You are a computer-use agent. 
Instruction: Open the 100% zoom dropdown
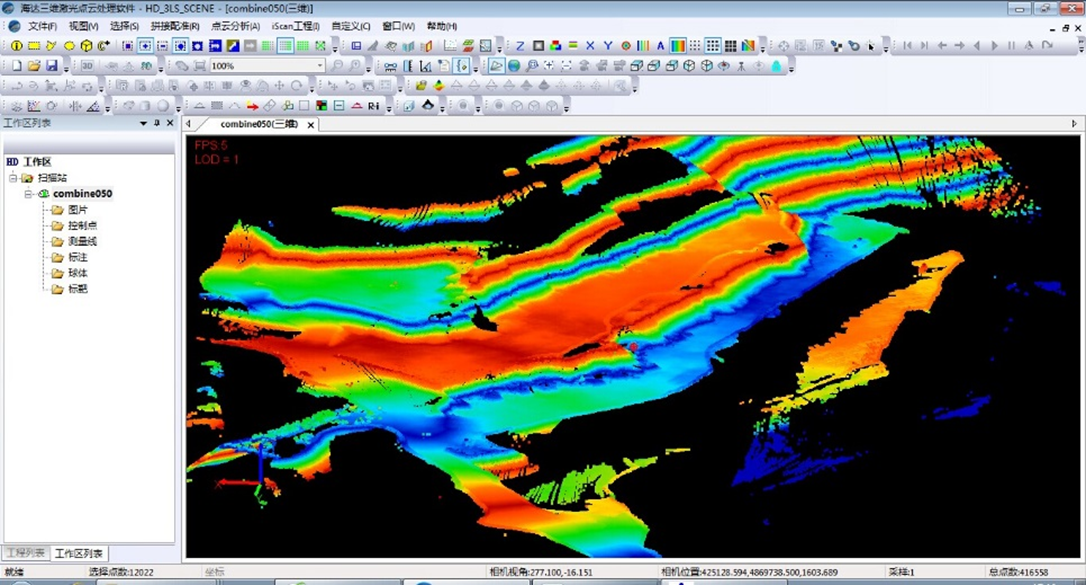(x=320, y=66)
